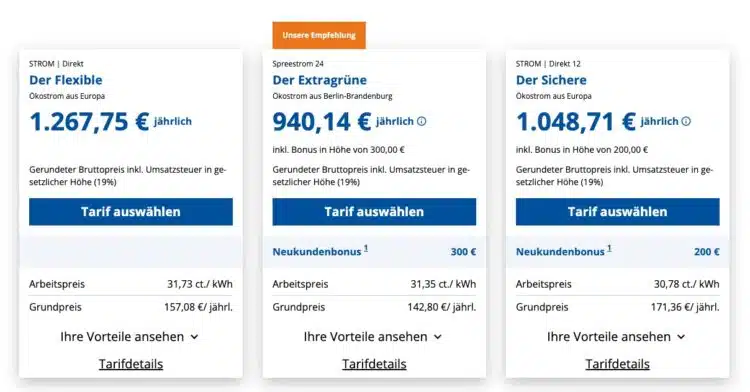Click info icon next to 940,14 € jährlich
The width and height of the screenshot is (750, 392).
pos(421,121)
